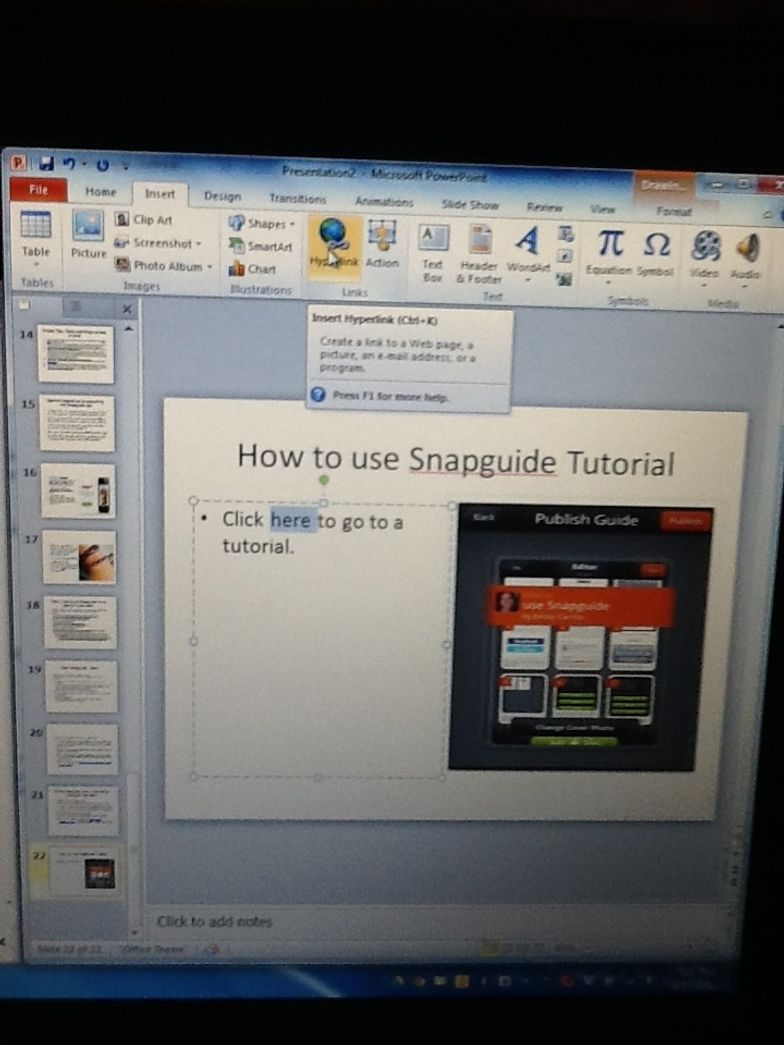Click the Redo button in quick access toolbar
The width and height of the screenshot is (784, 1045).
(102, 165)
